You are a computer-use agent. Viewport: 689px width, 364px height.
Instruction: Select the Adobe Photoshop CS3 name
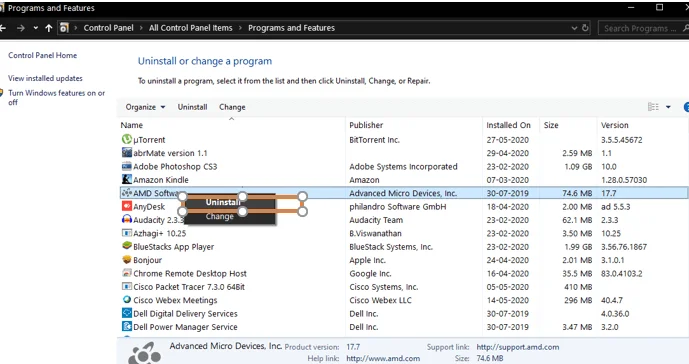click(x=175, y=167)
